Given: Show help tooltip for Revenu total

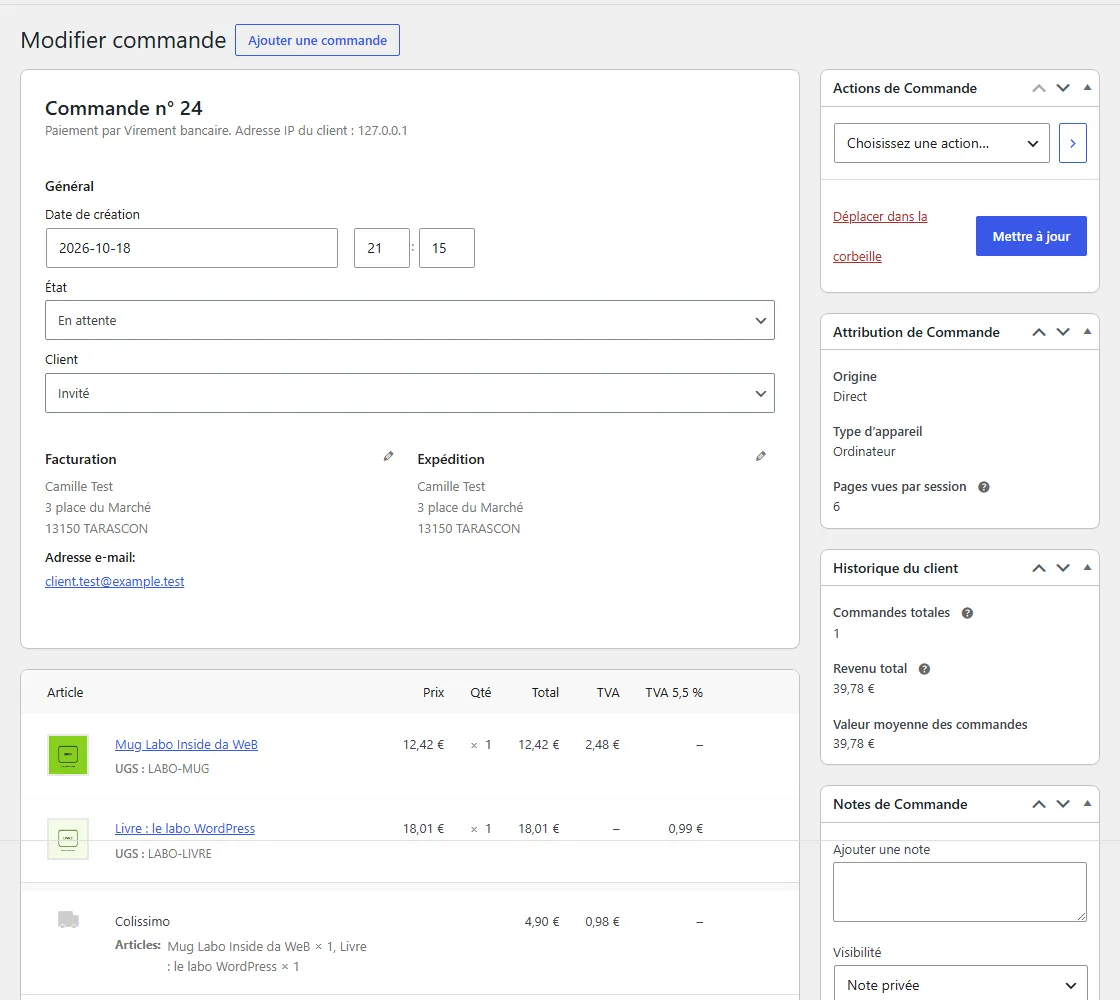Looking at the screenshot, I should pos(924,669).
